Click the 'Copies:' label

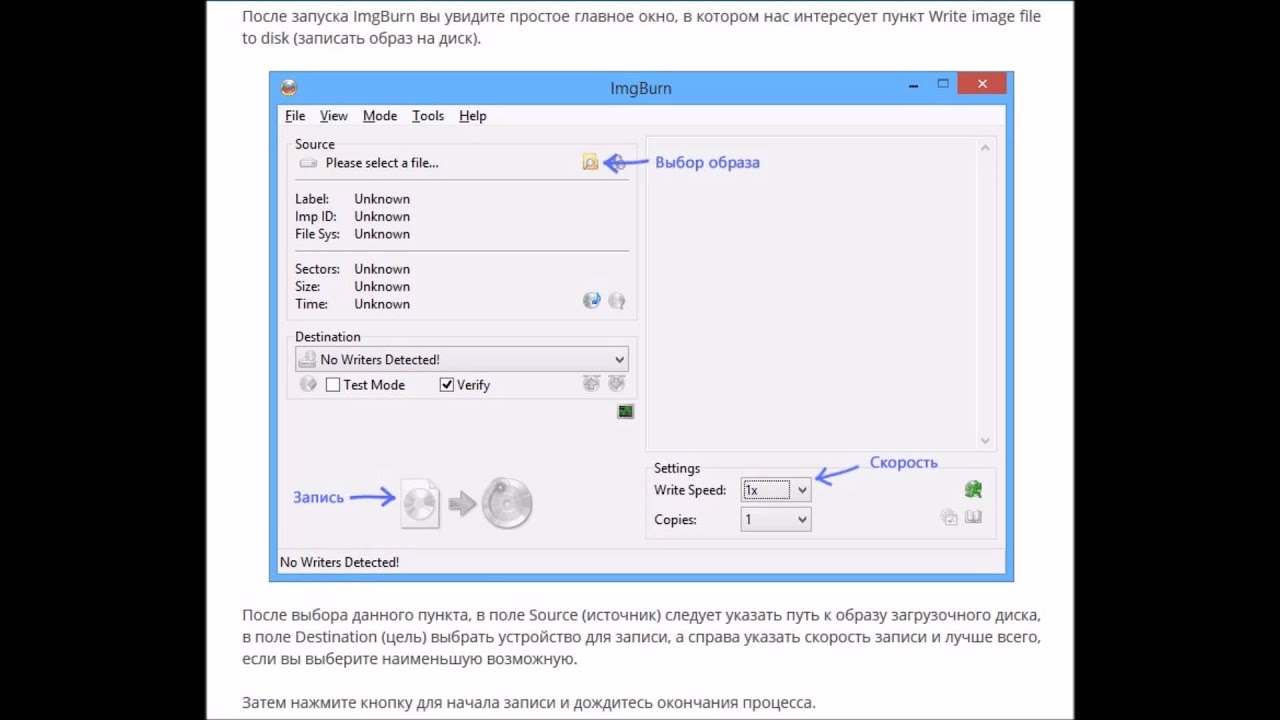click(675, 519)
